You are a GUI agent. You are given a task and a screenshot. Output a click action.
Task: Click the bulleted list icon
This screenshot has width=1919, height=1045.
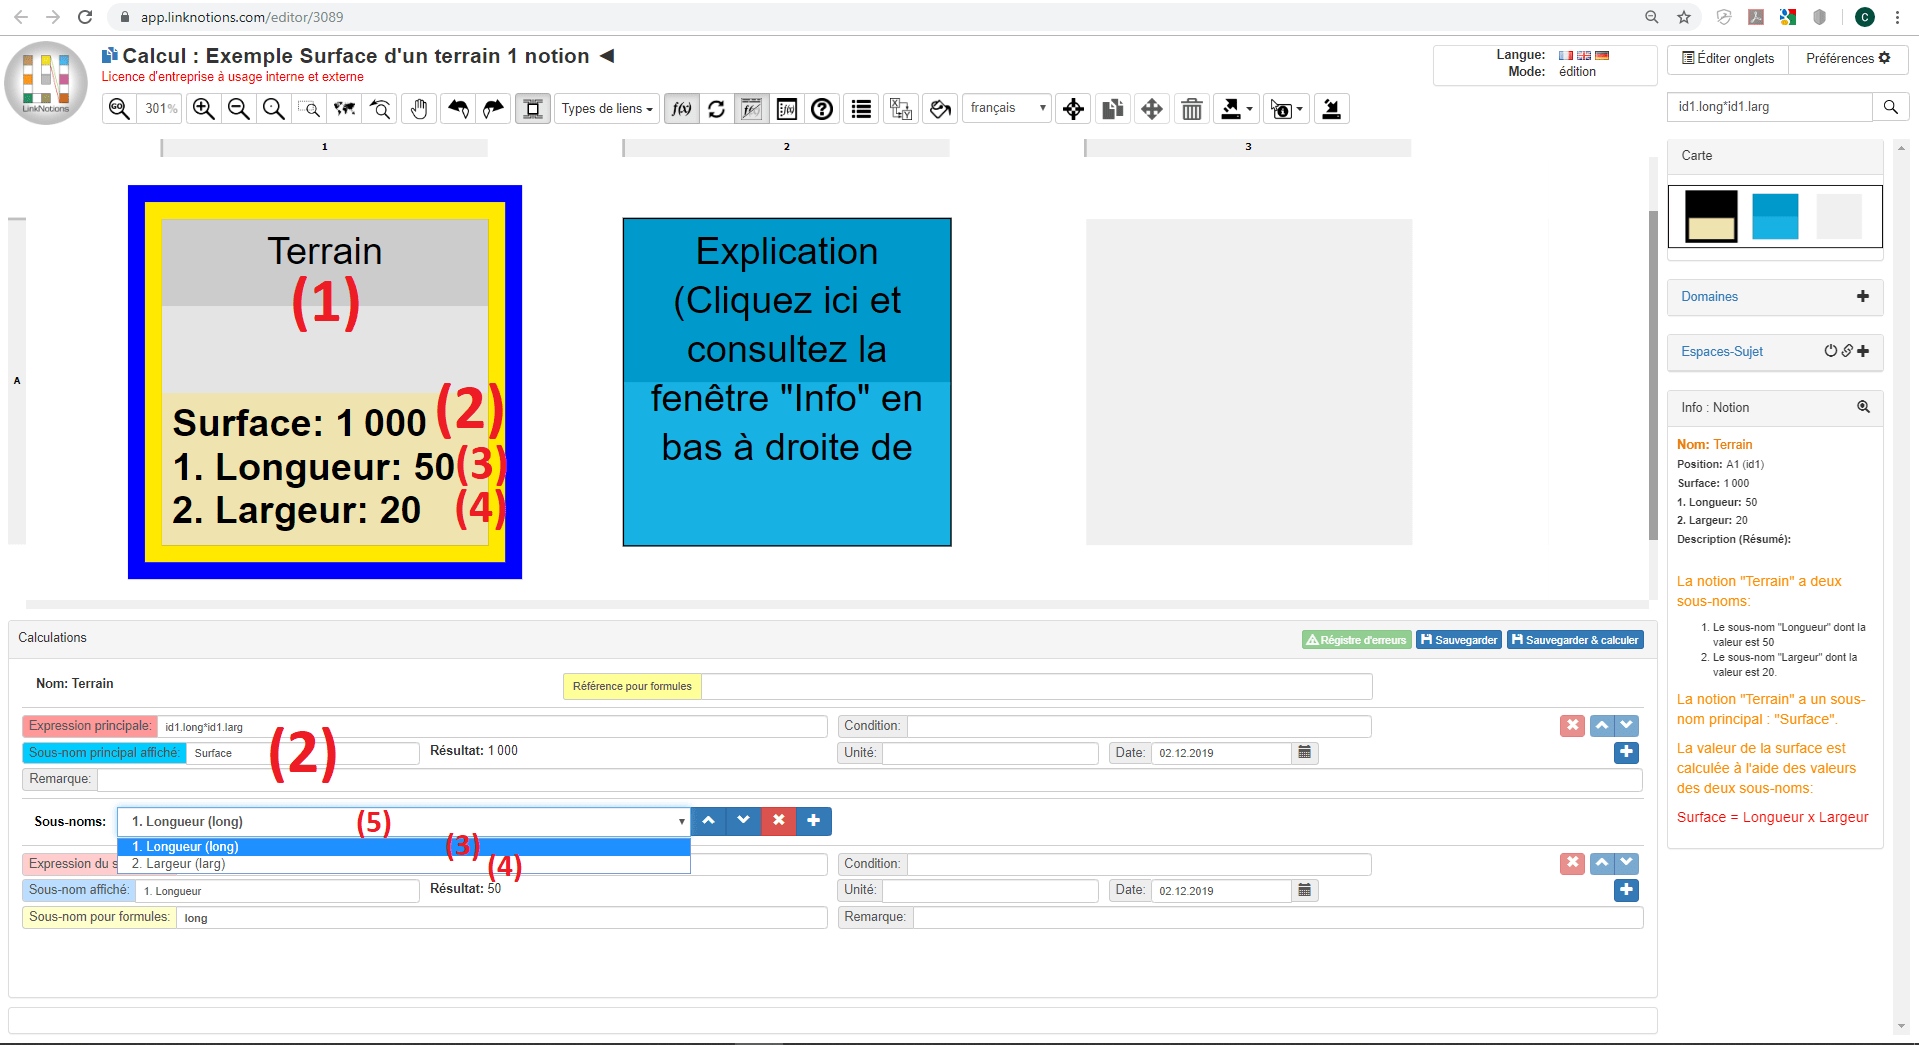point(861,108)
